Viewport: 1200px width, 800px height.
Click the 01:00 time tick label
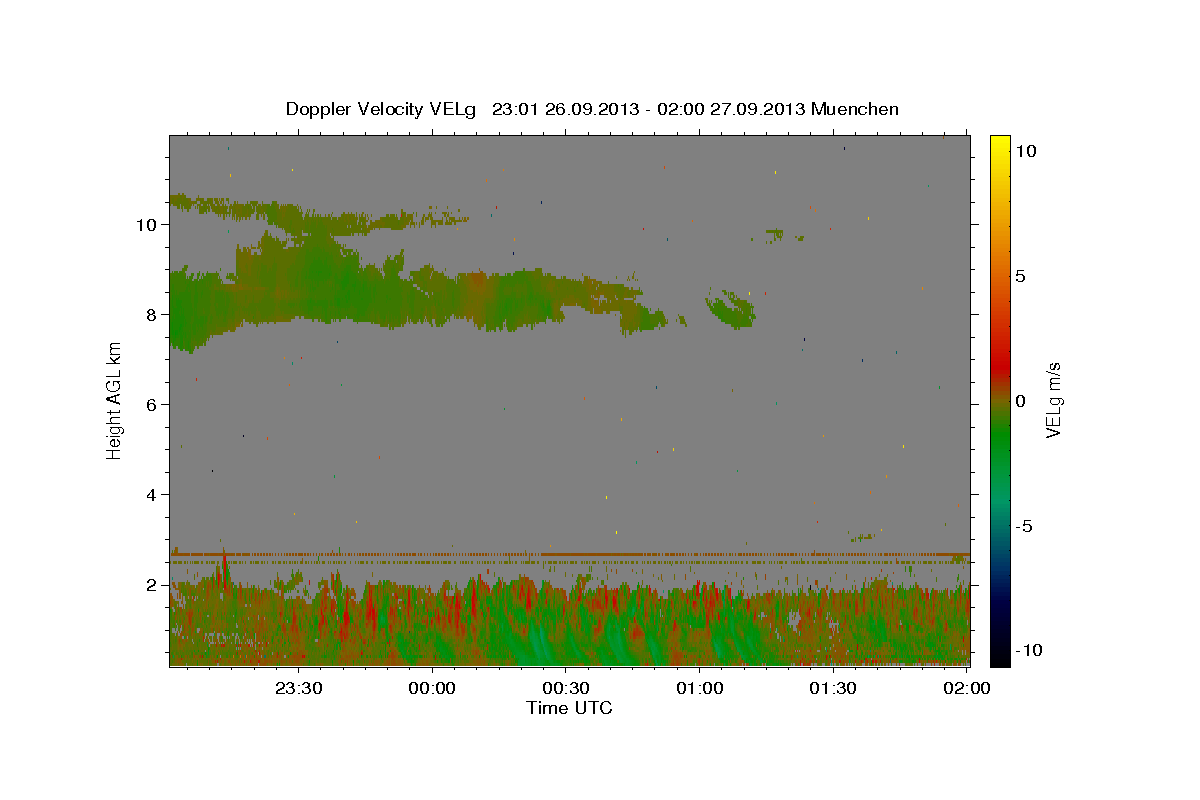click(700, 688)
